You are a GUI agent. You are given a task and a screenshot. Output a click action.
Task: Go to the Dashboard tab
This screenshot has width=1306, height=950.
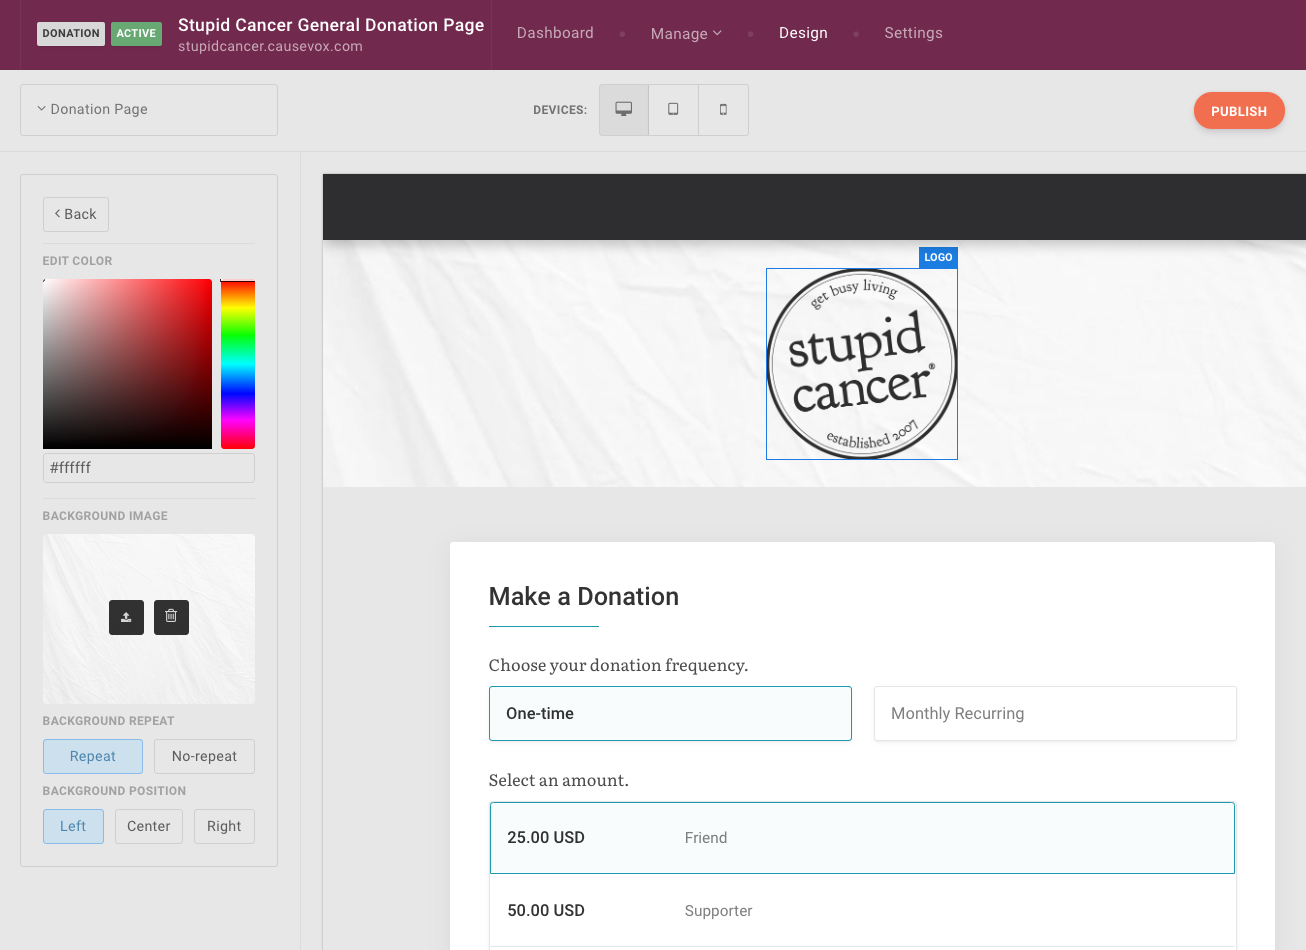coord(555,33)
